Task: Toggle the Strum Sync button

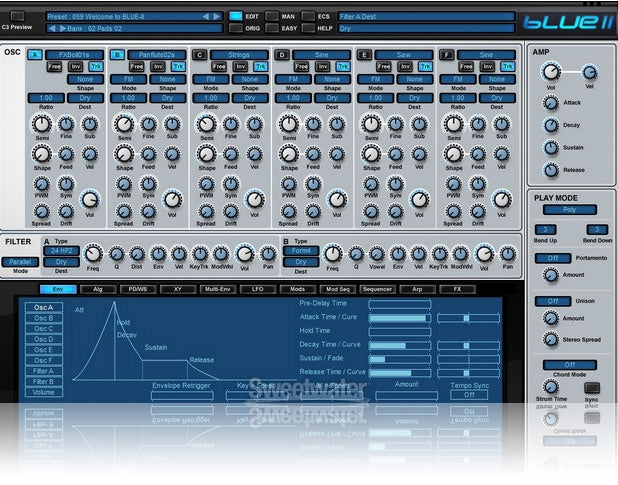Action: pyautogui.click(x=592, y=388)
